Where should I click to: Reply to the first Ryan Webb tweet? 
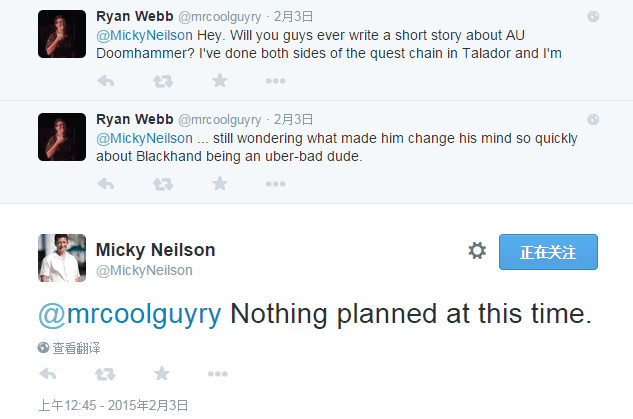106,81
